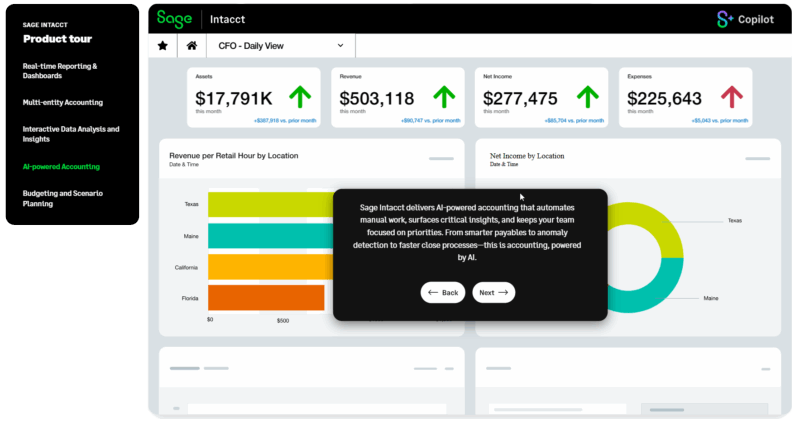Click the $500 axis label

(x=283, y=320)
